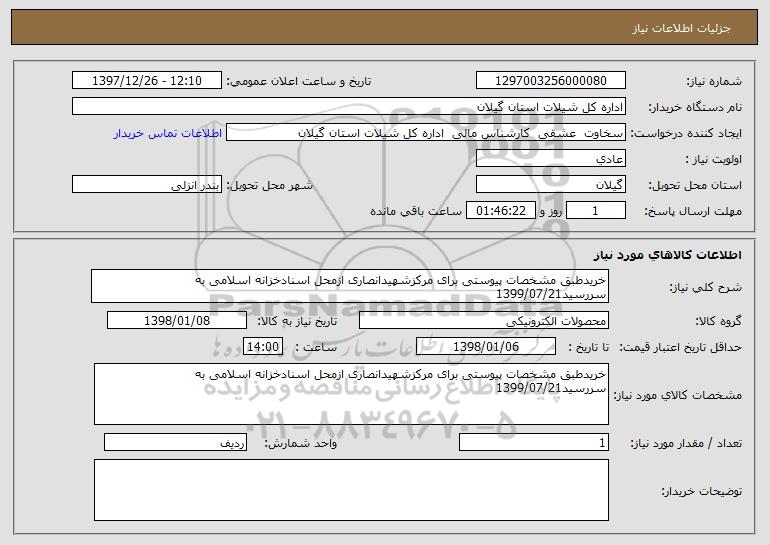Click the label حداقل تاریخ اعتبار قیمت
The height and width of the screenshot is (545, 770).
coord(680,347)
